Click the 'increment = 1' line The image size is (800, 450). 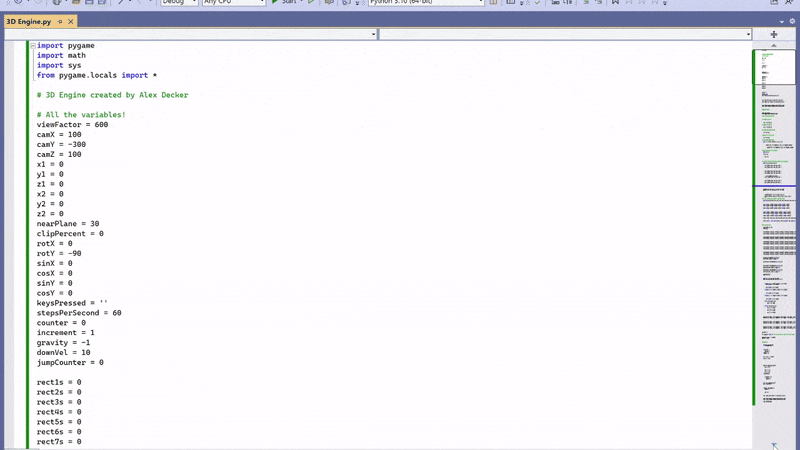(65, 333)
